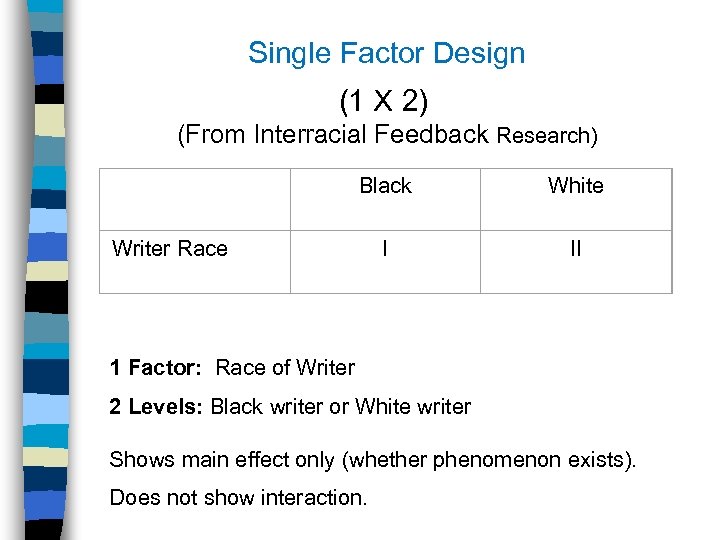Image resolution: width=720 pixels, height=540 pixels.
Task: Click the bold "2 Levels:" label
Action: tap(157, 406)
